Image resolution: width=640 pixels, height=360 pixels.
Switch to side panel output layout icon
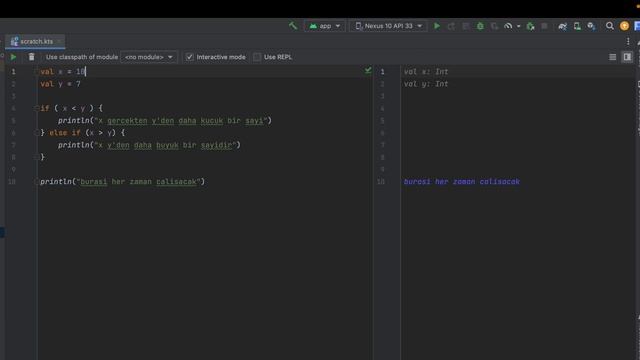coord(627,57)
